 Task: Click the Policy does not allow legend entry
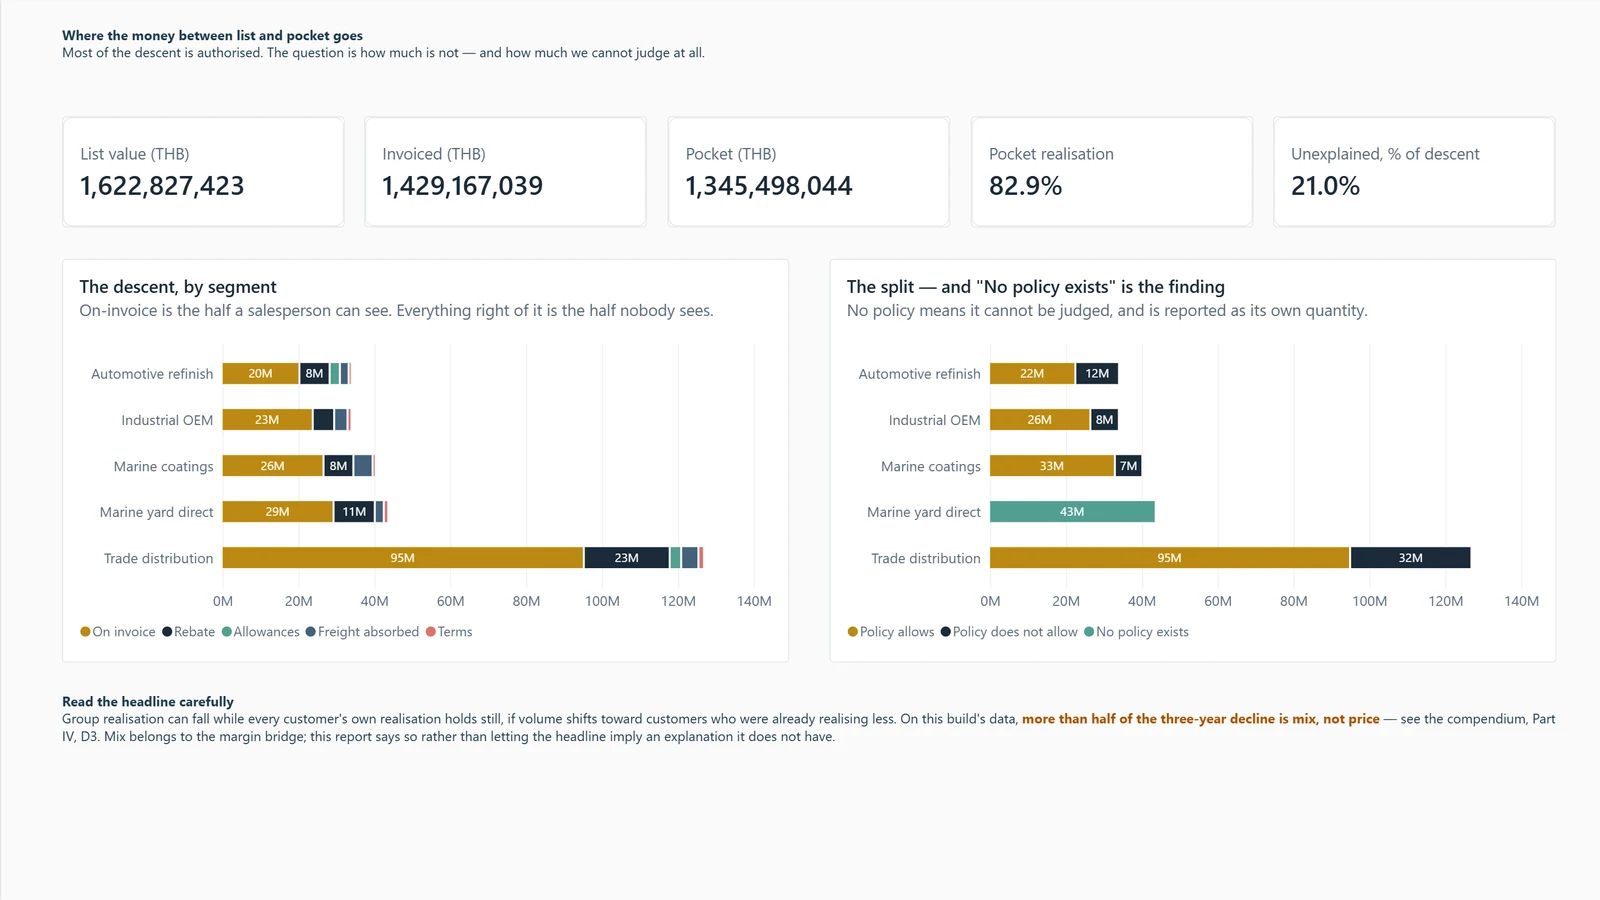click(1009, 632)
